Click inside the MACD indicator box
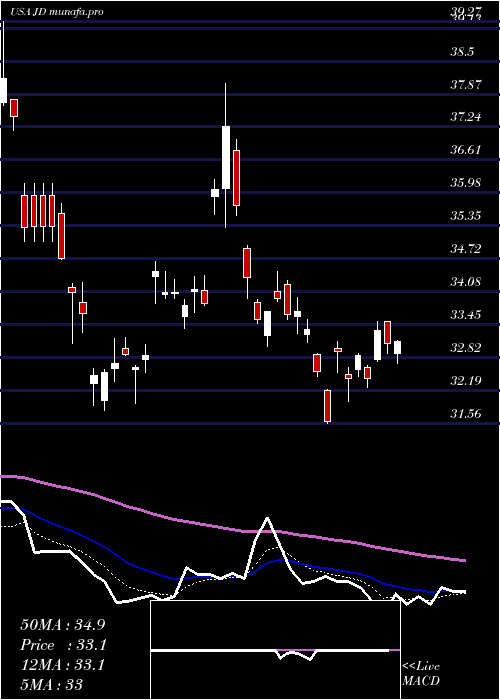 click(275, 650)
